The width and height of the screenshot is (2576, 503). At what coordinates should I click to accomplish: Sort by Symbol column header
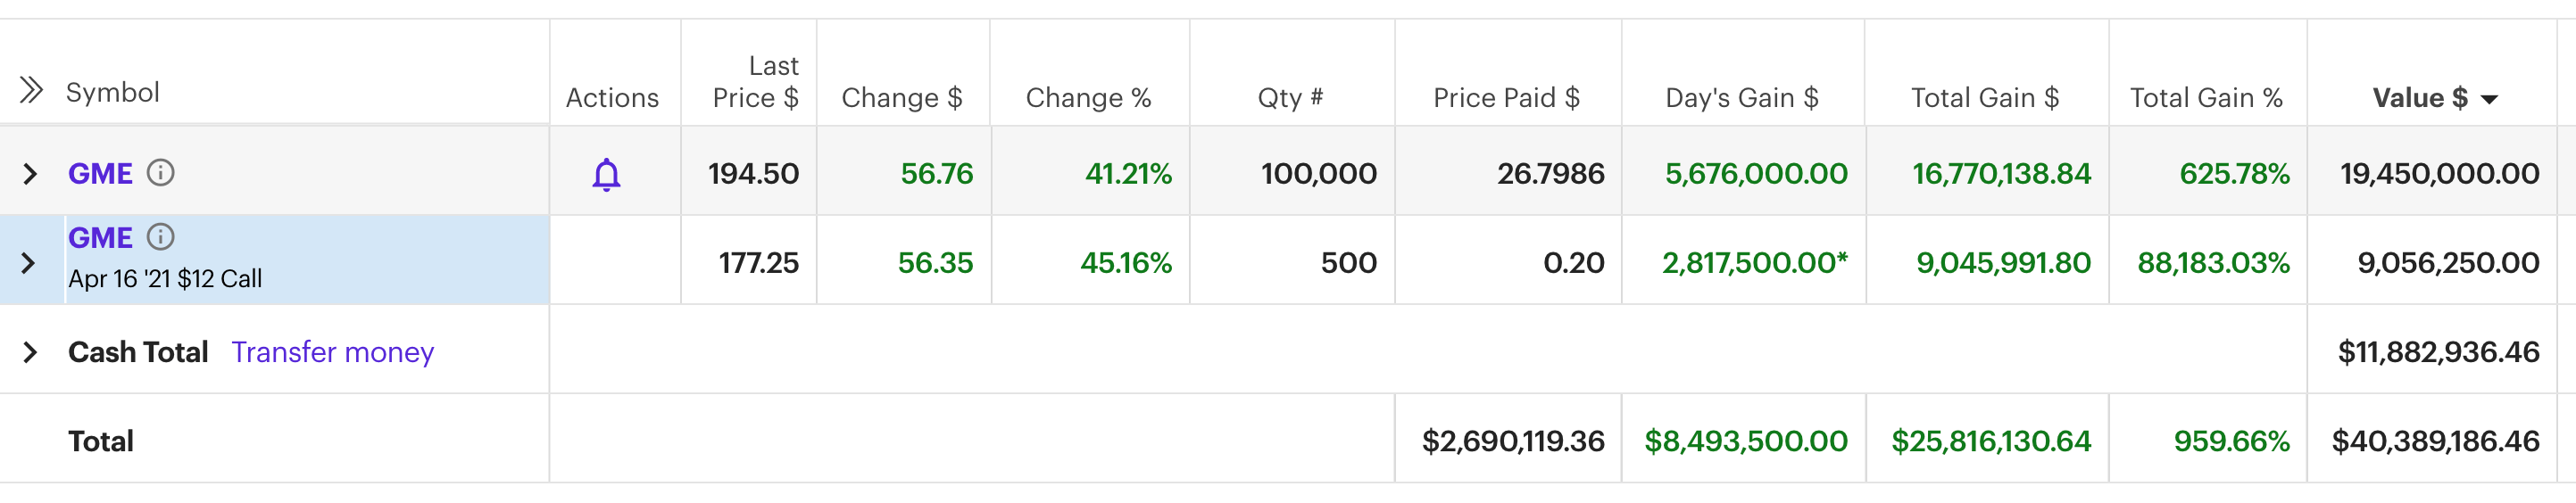112,92
